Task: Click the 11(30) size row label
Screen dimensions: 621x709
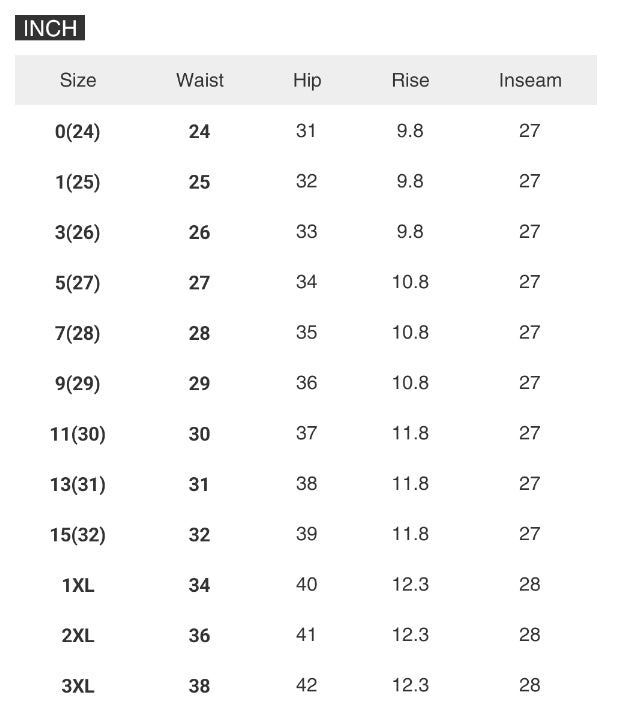Action: coord(78,434)
